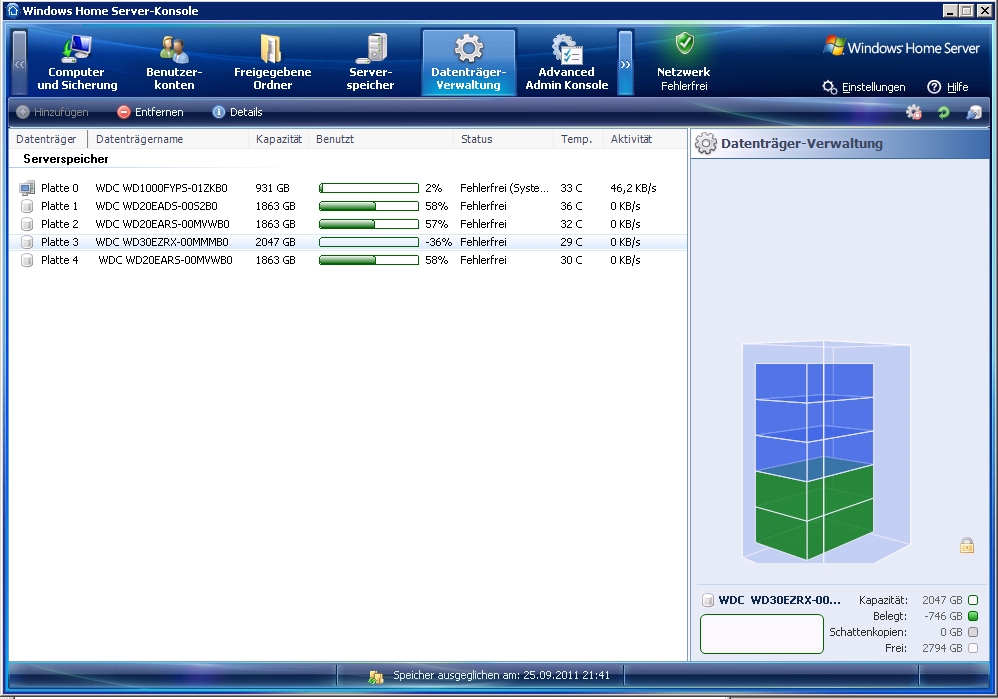Click the system disk icon beside Platte 0
This screenshot has height=699, width=998.
27,188
